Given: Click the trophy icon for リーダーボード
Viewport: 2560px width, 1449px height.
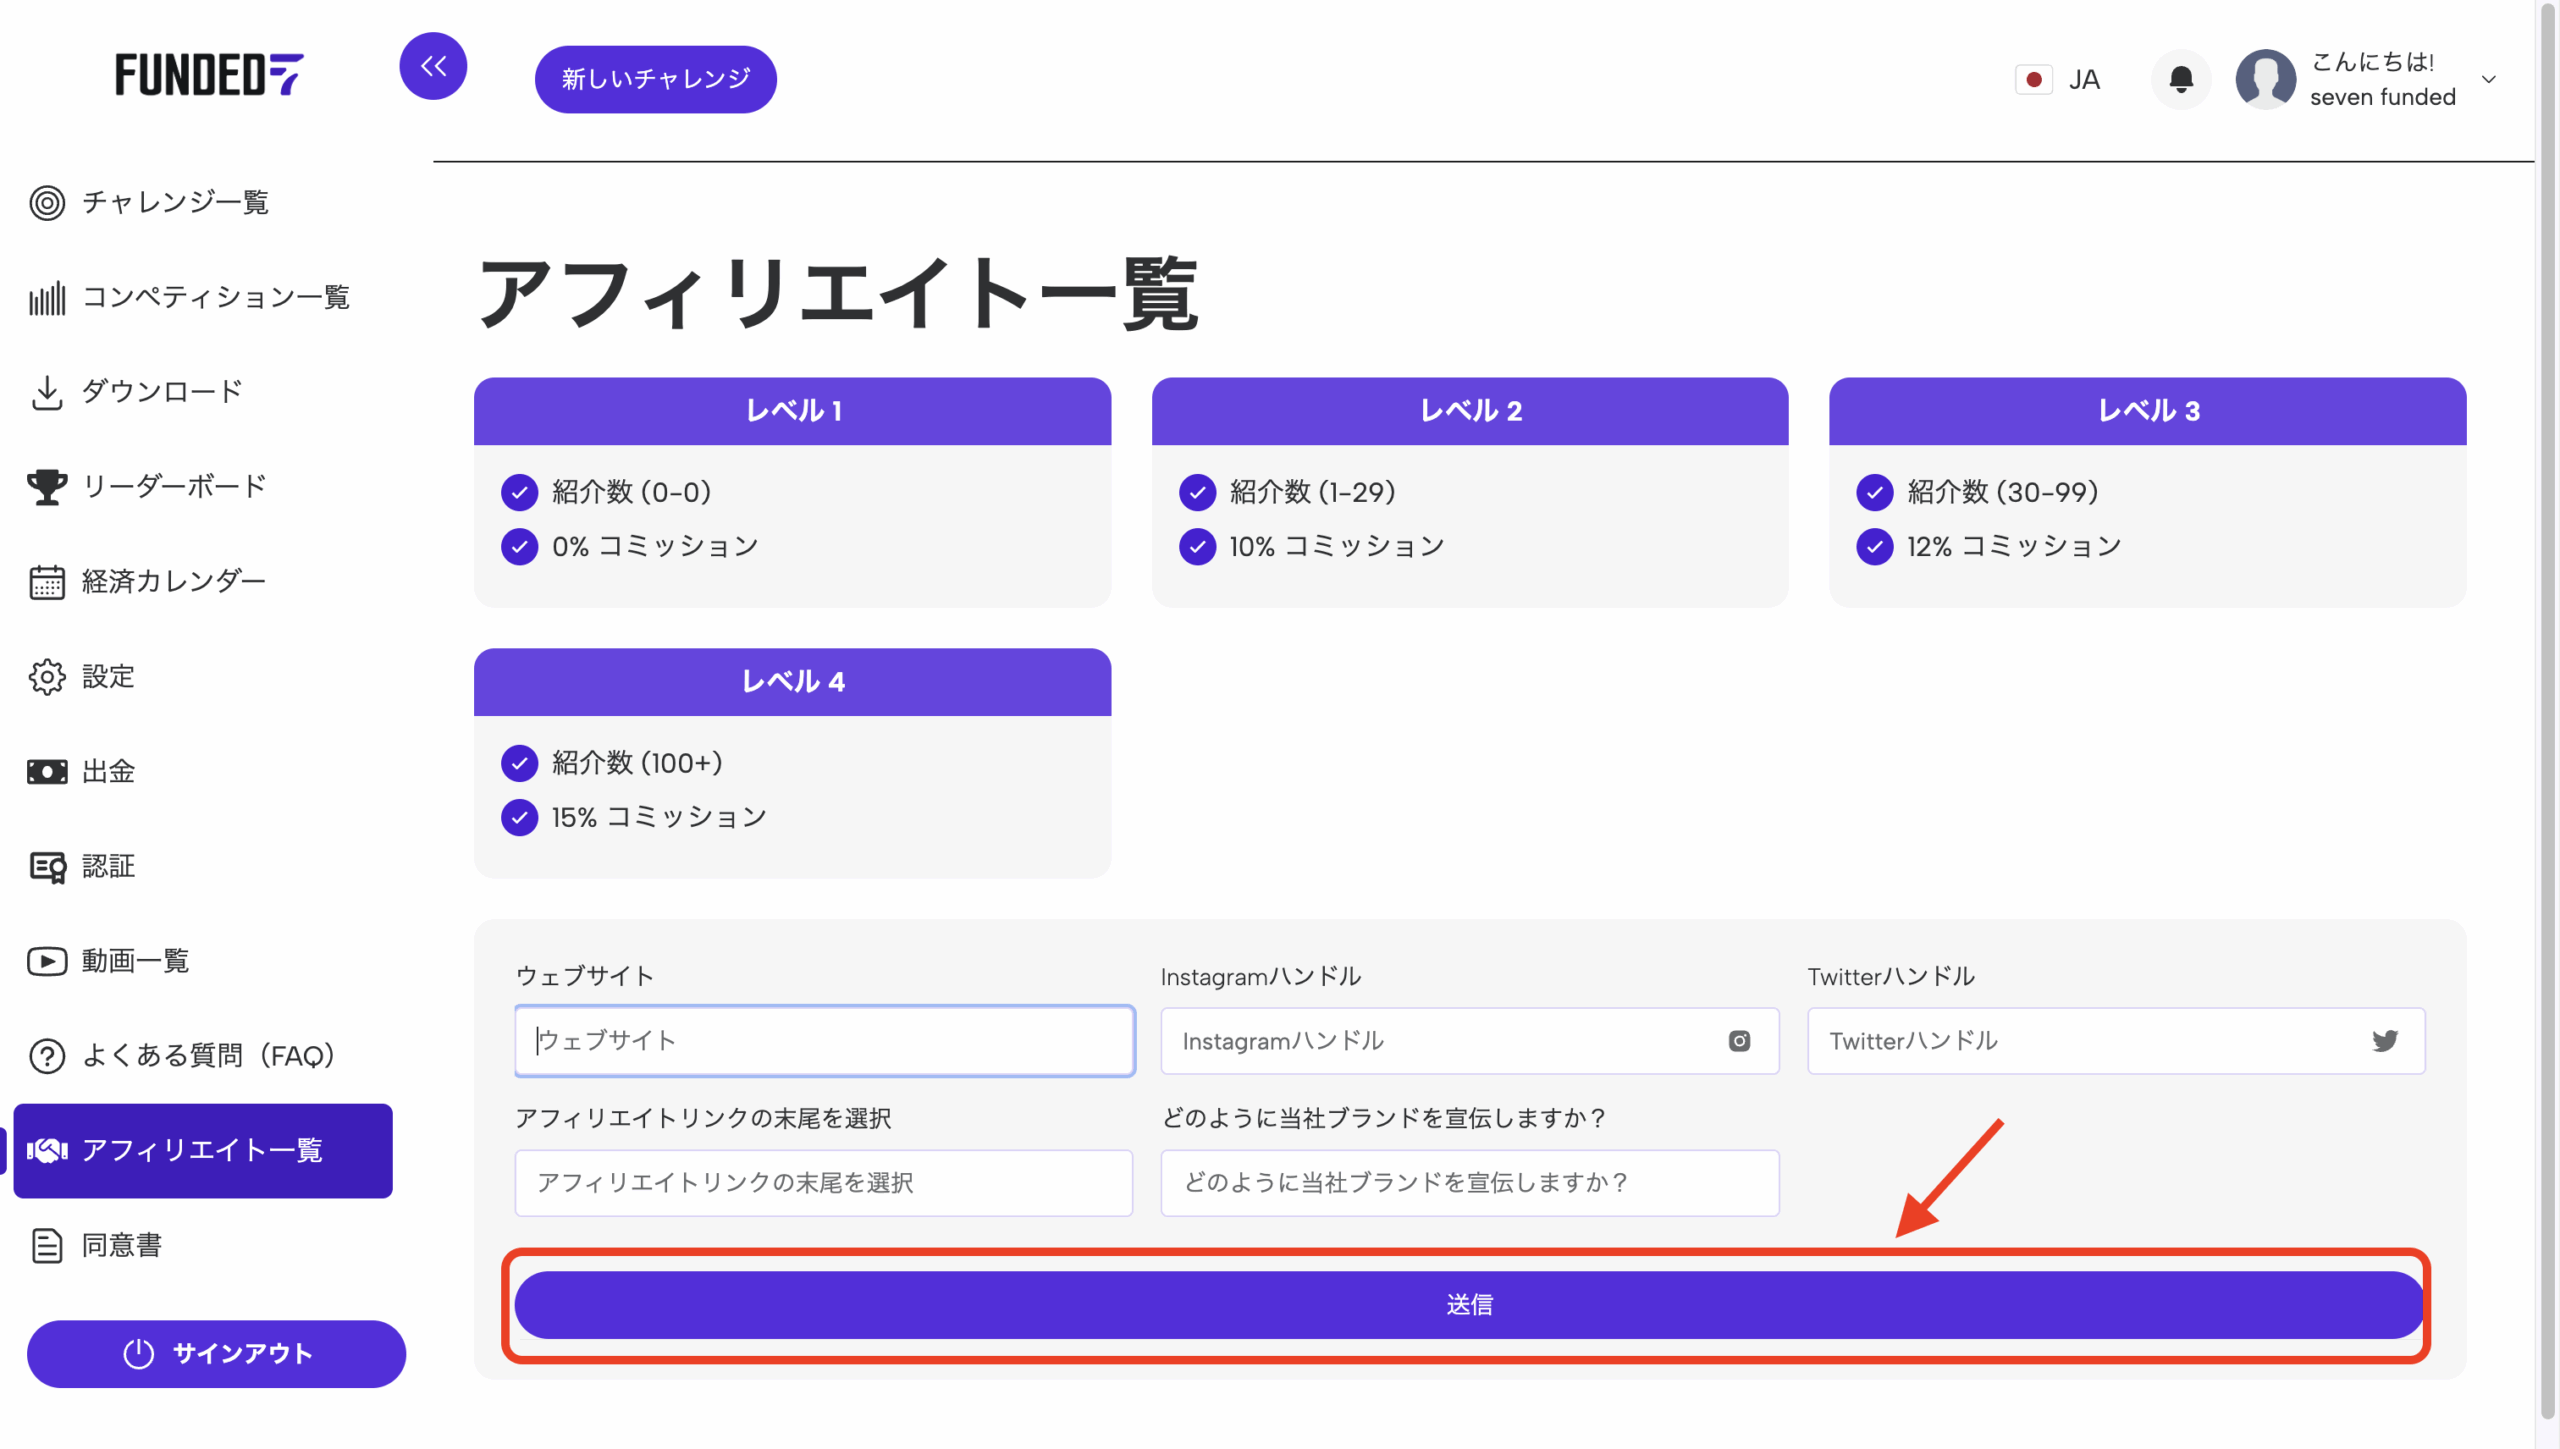Looking at the screenshot, I should click(47, 487).
